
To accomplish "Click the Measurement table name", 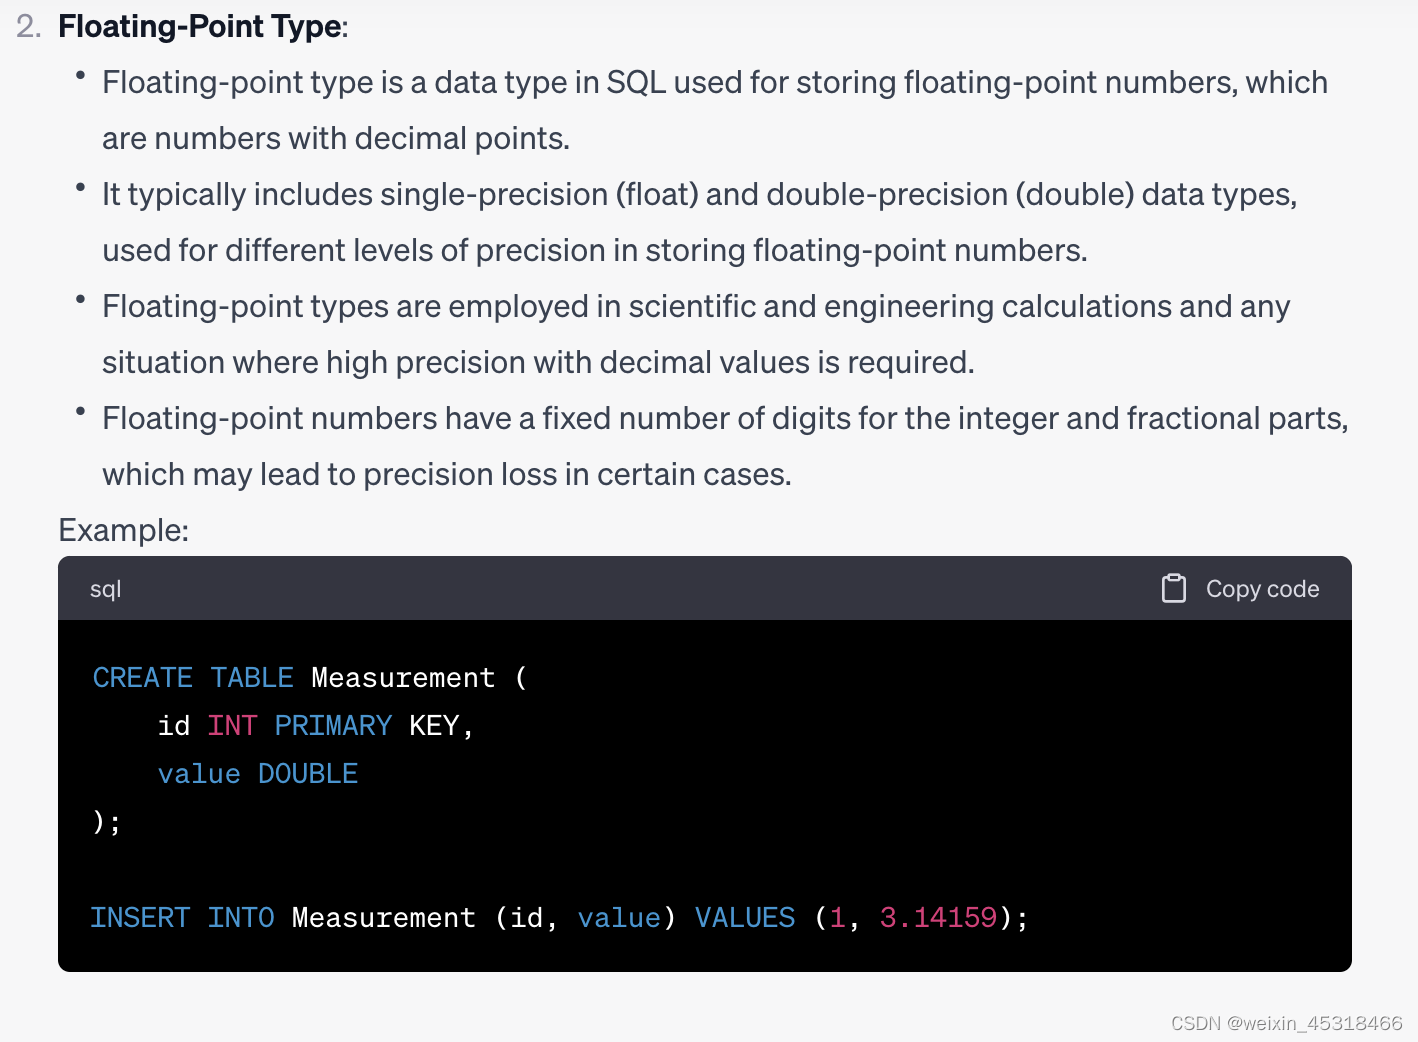I will [402, 677].
